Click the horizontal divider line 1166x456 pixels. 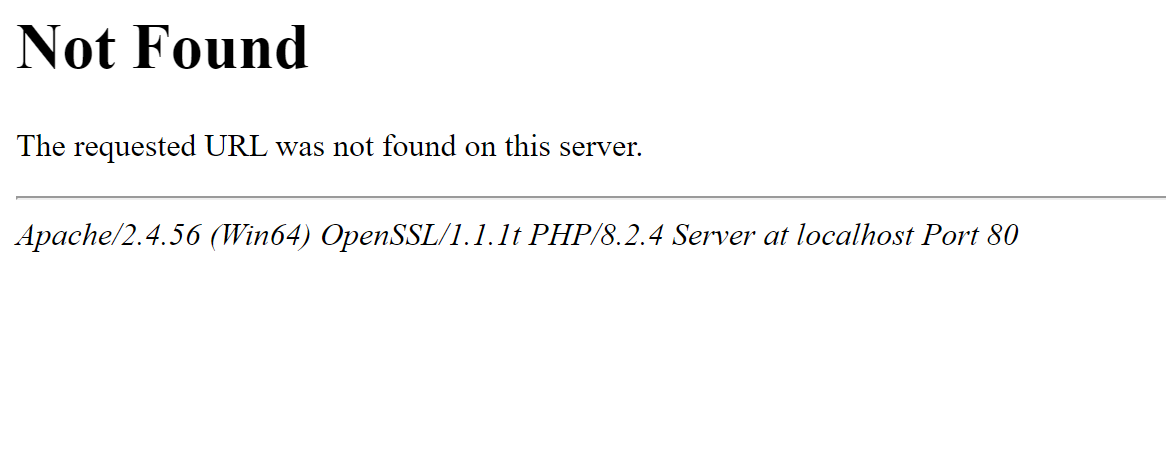tap(591, 198)
